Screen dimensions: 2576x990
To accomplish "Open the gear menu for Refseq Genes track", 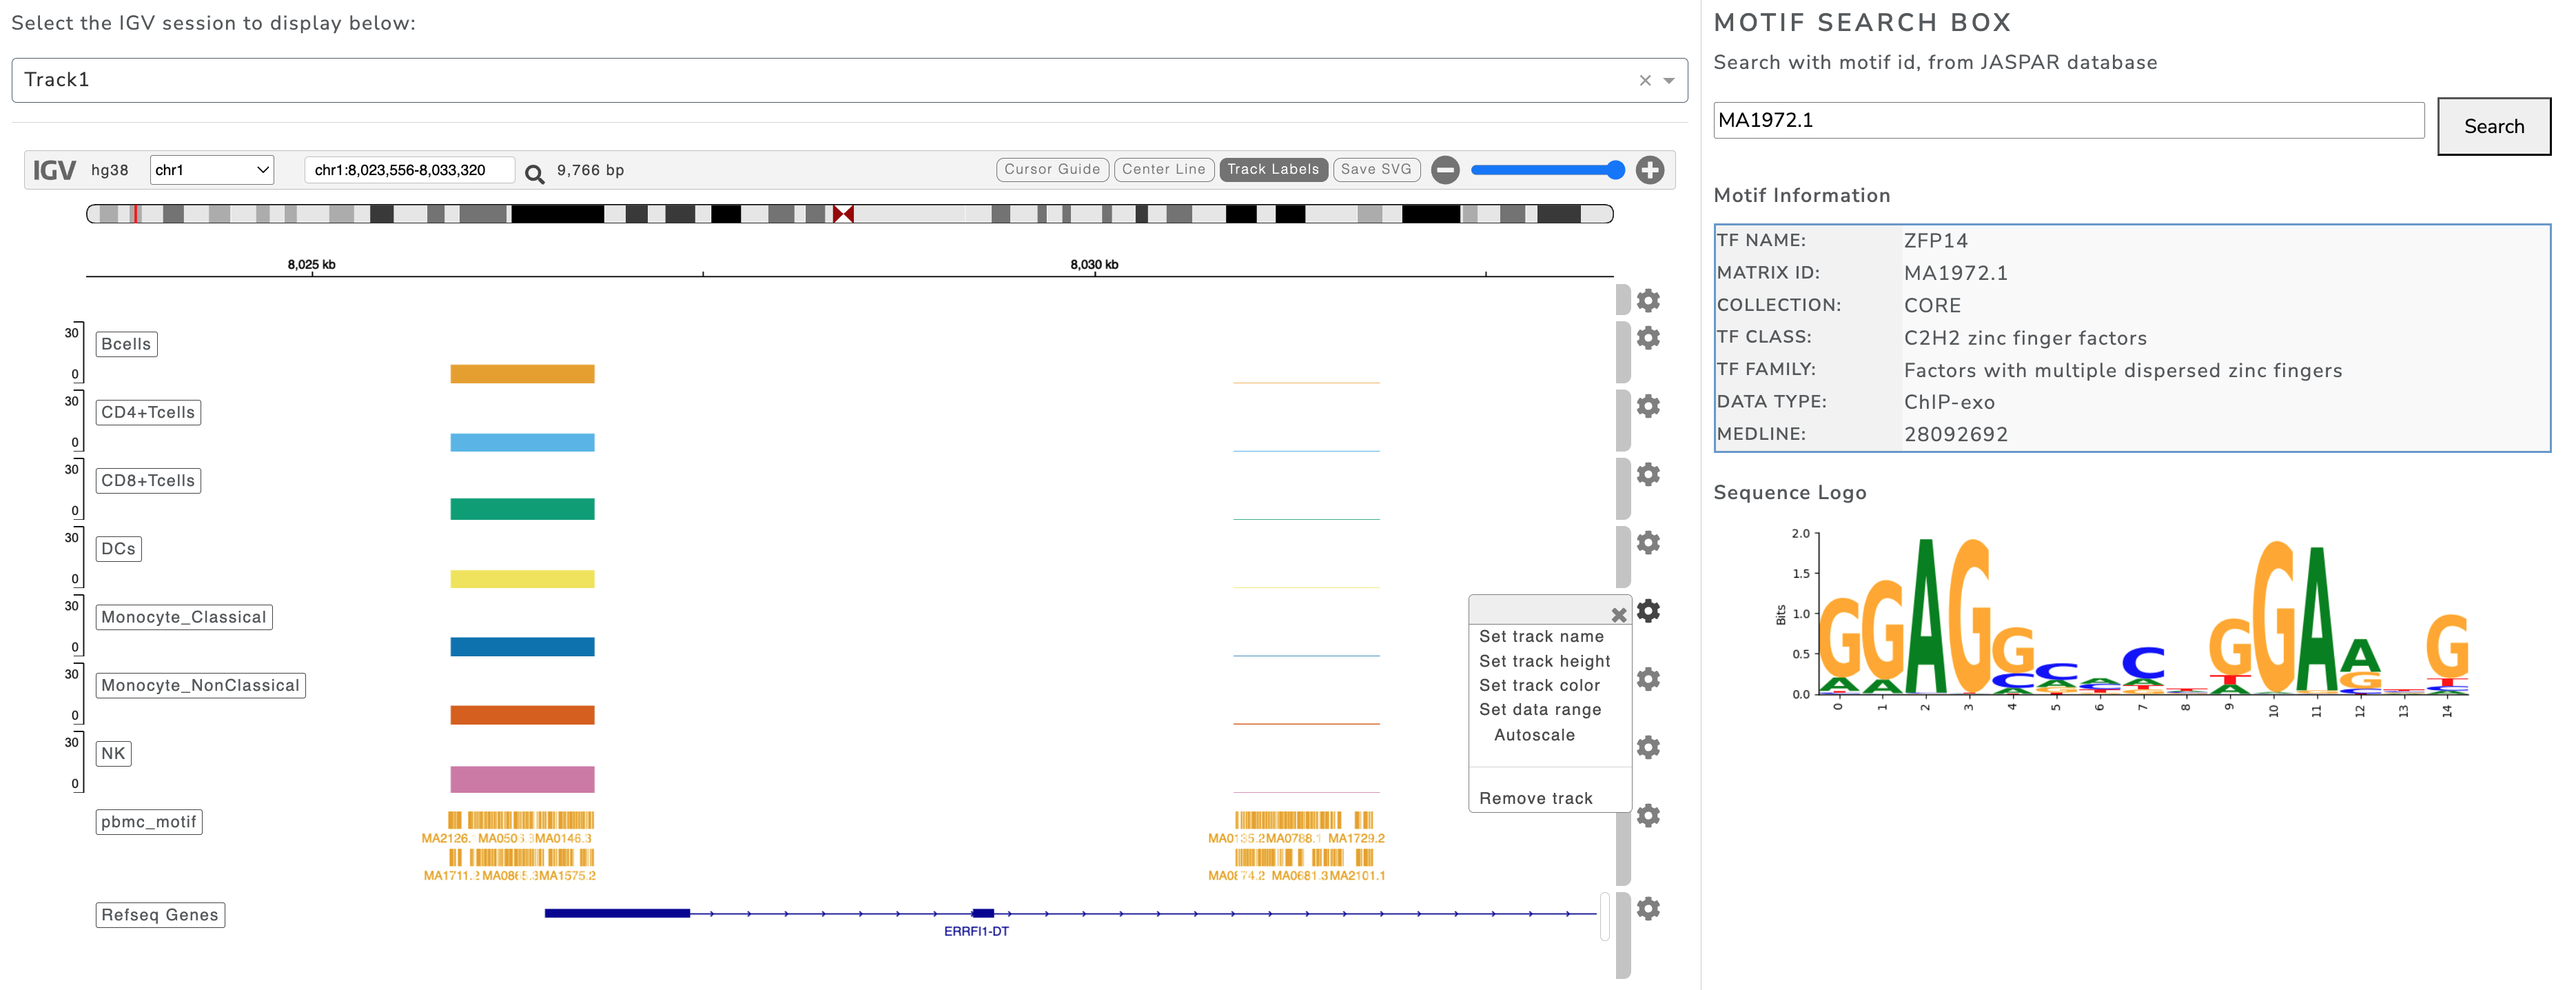I will click(x=1647, y=908).
